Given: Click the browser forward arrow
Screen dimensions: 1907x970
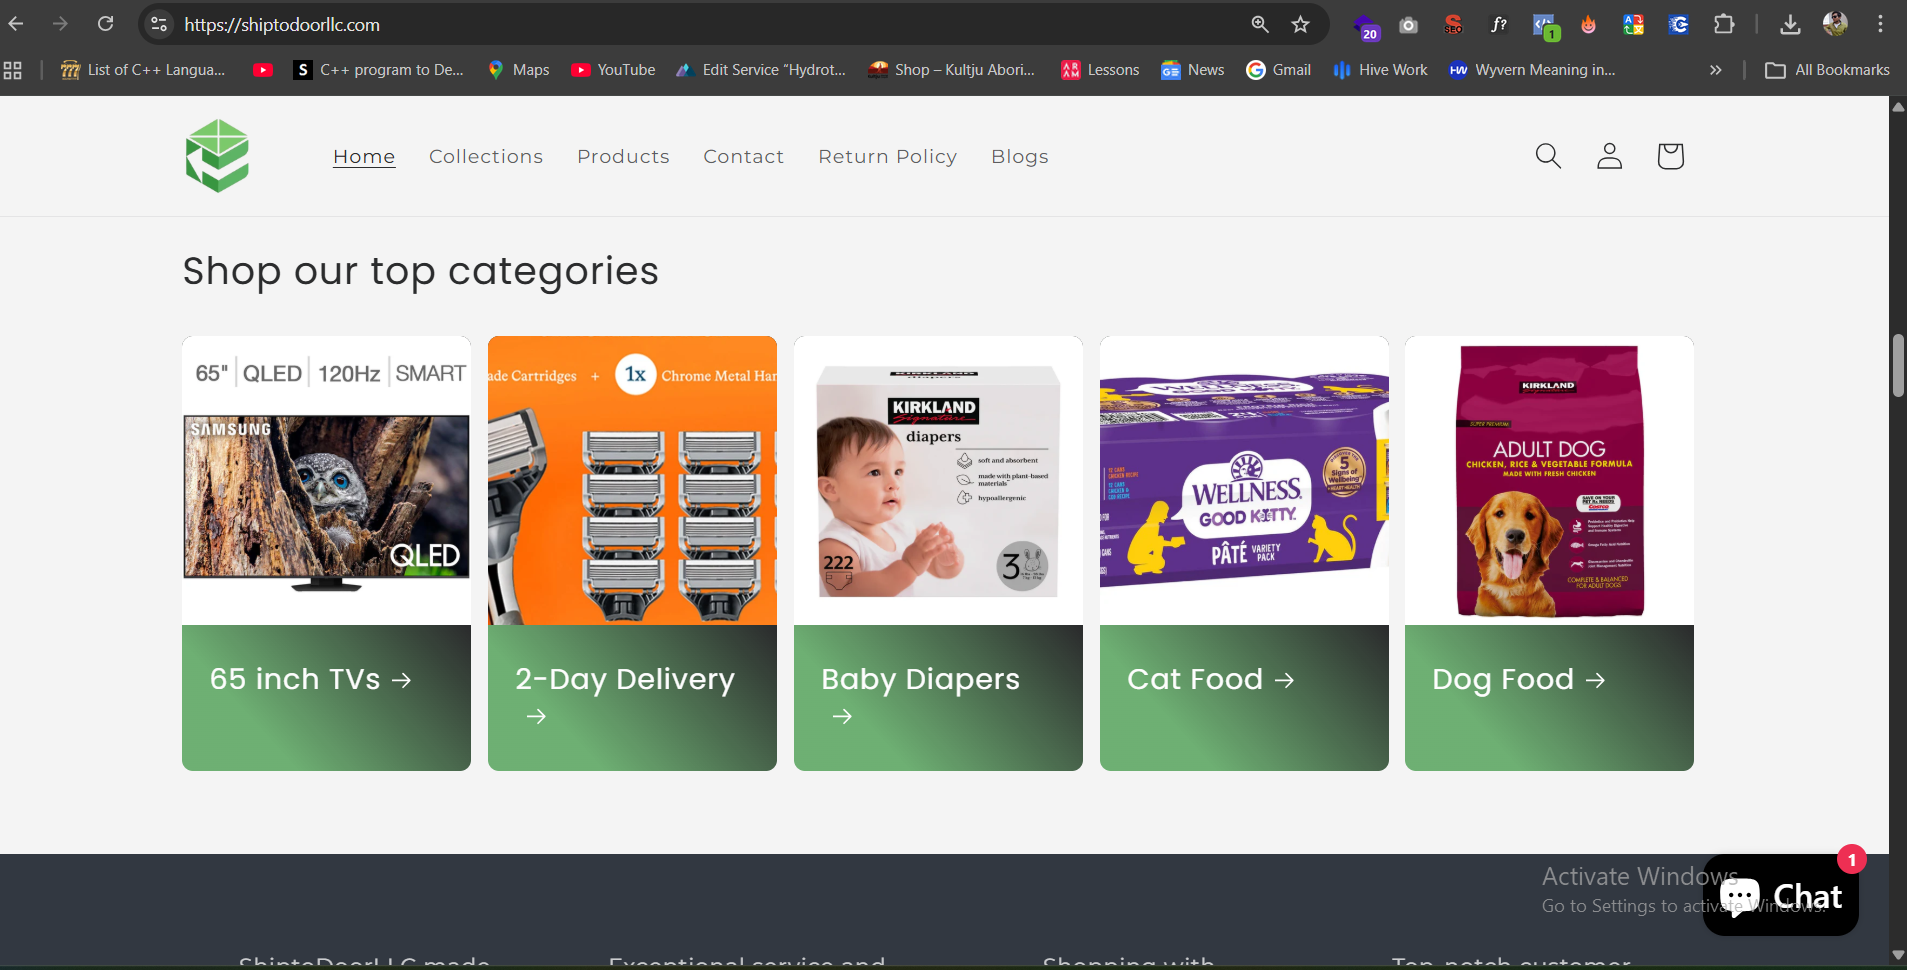Looking at the screenshot, I should [60, 24].
